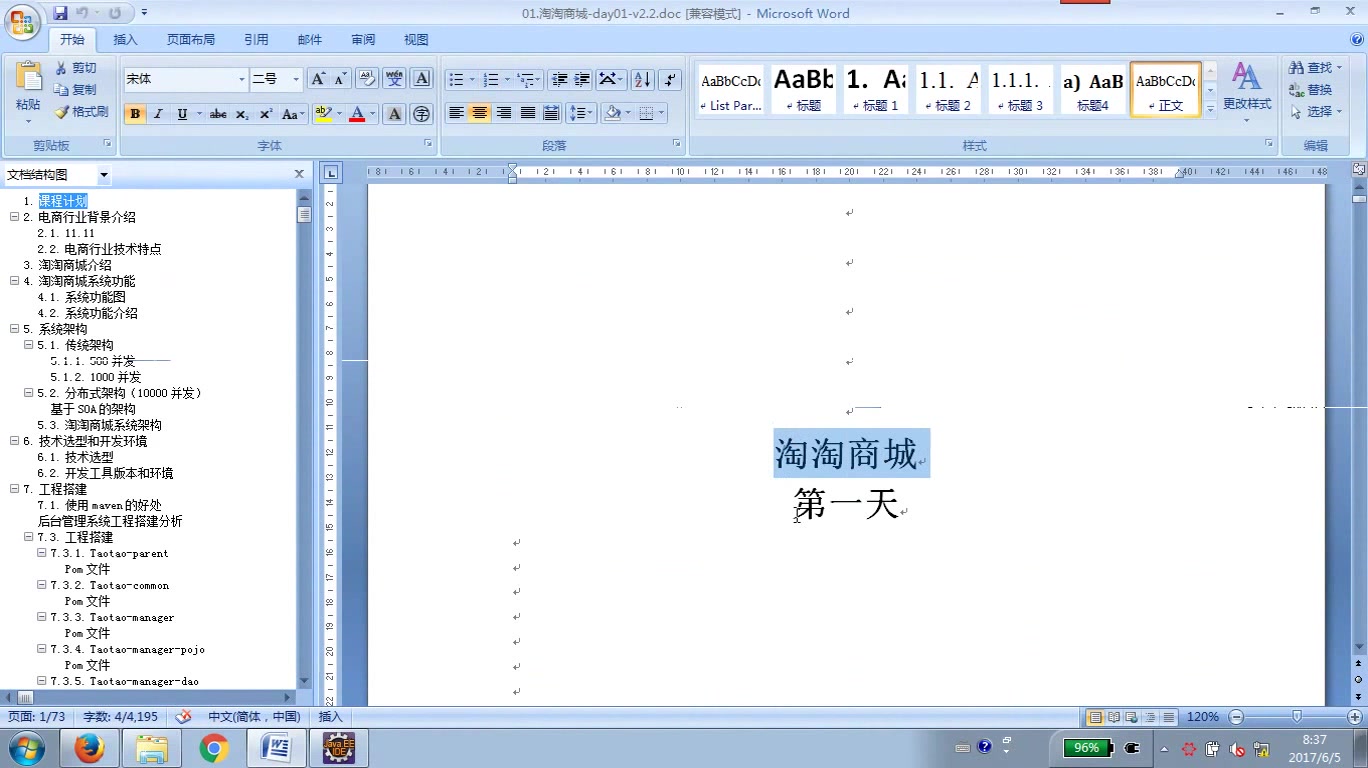Viewport: 1368px width, 768px height.
Task: Switch to the Review (审阅) tab
Action: point(363,40)
